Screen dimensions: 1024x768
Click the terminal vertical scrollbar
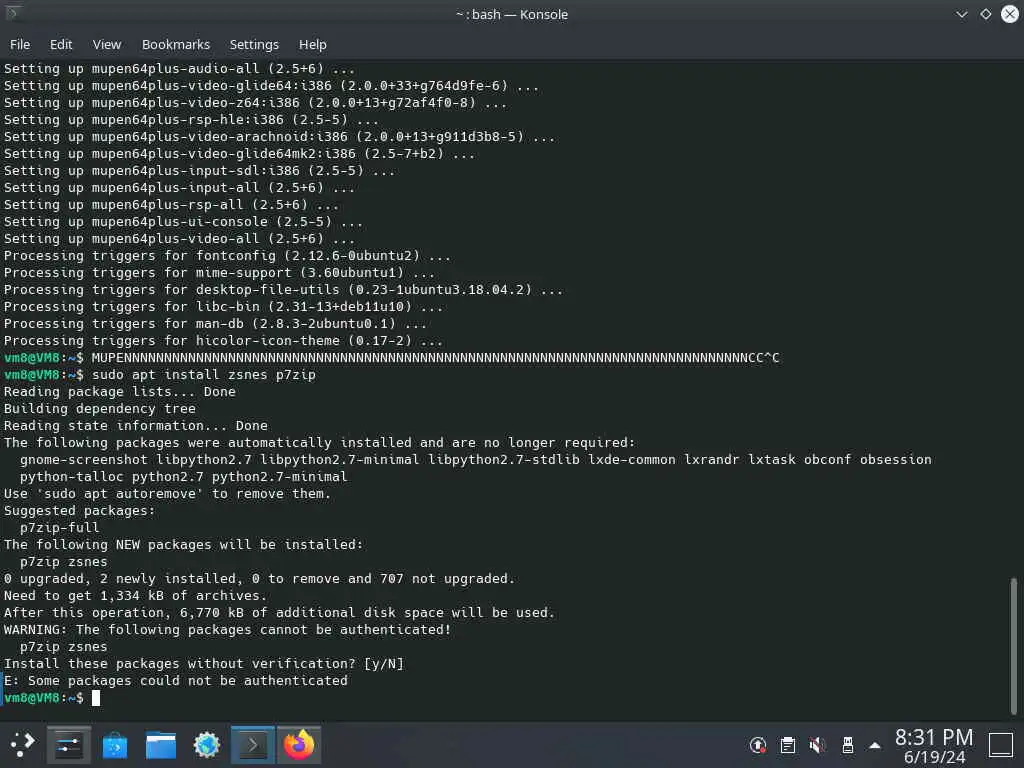point(1014,646)
